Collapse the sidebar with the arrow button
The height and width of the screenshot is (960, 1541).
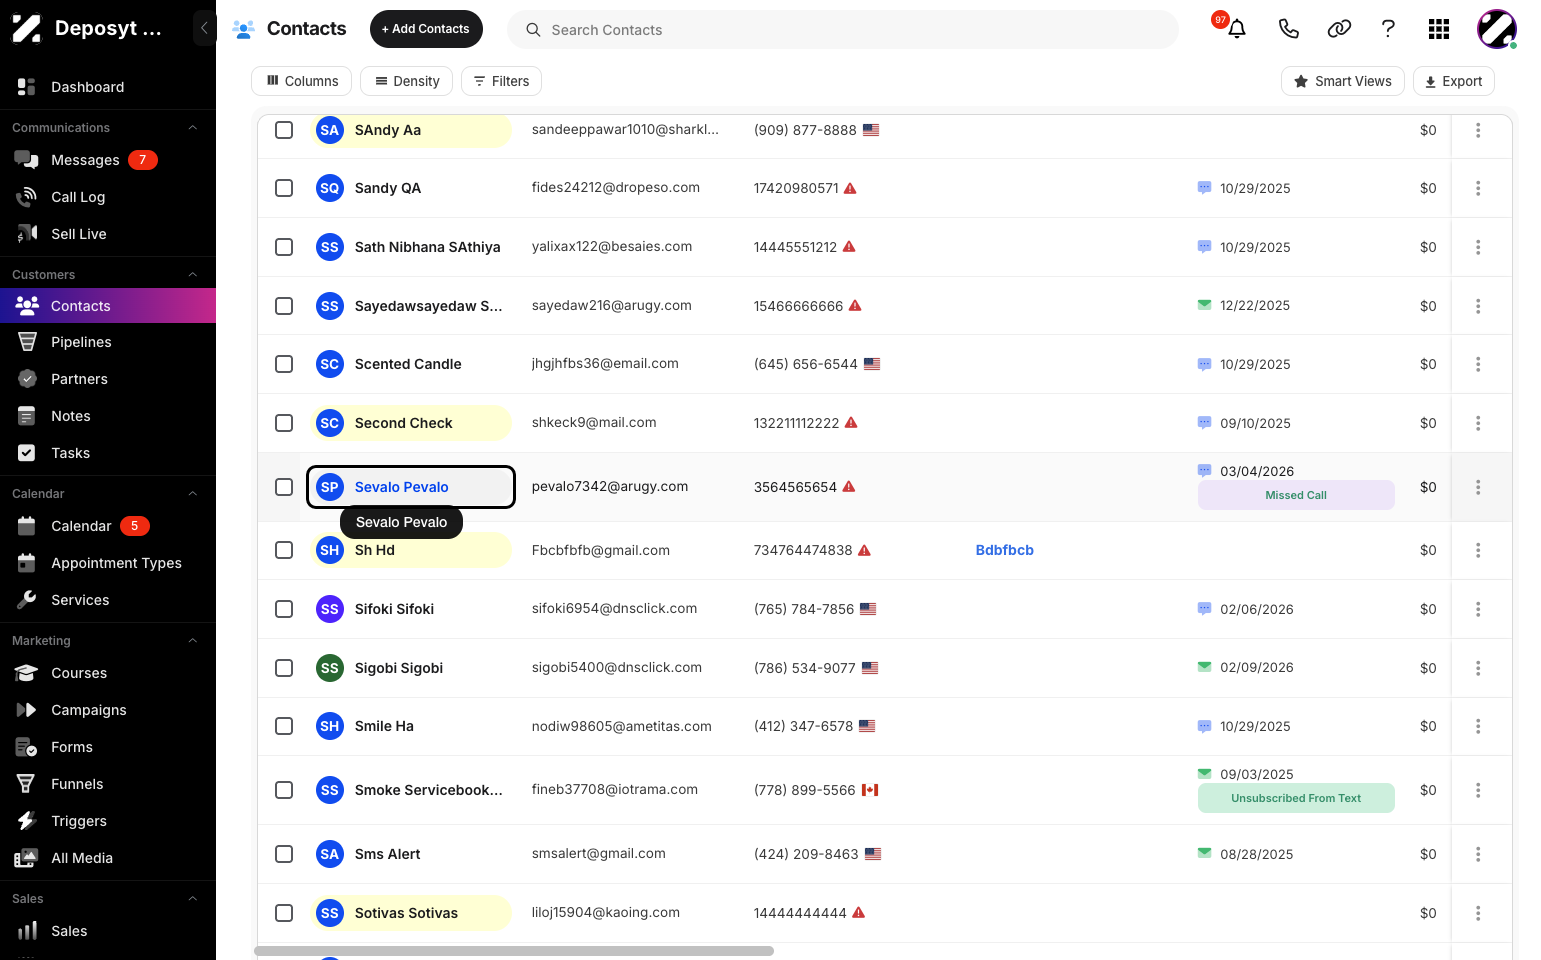click(x=204, y=28)
